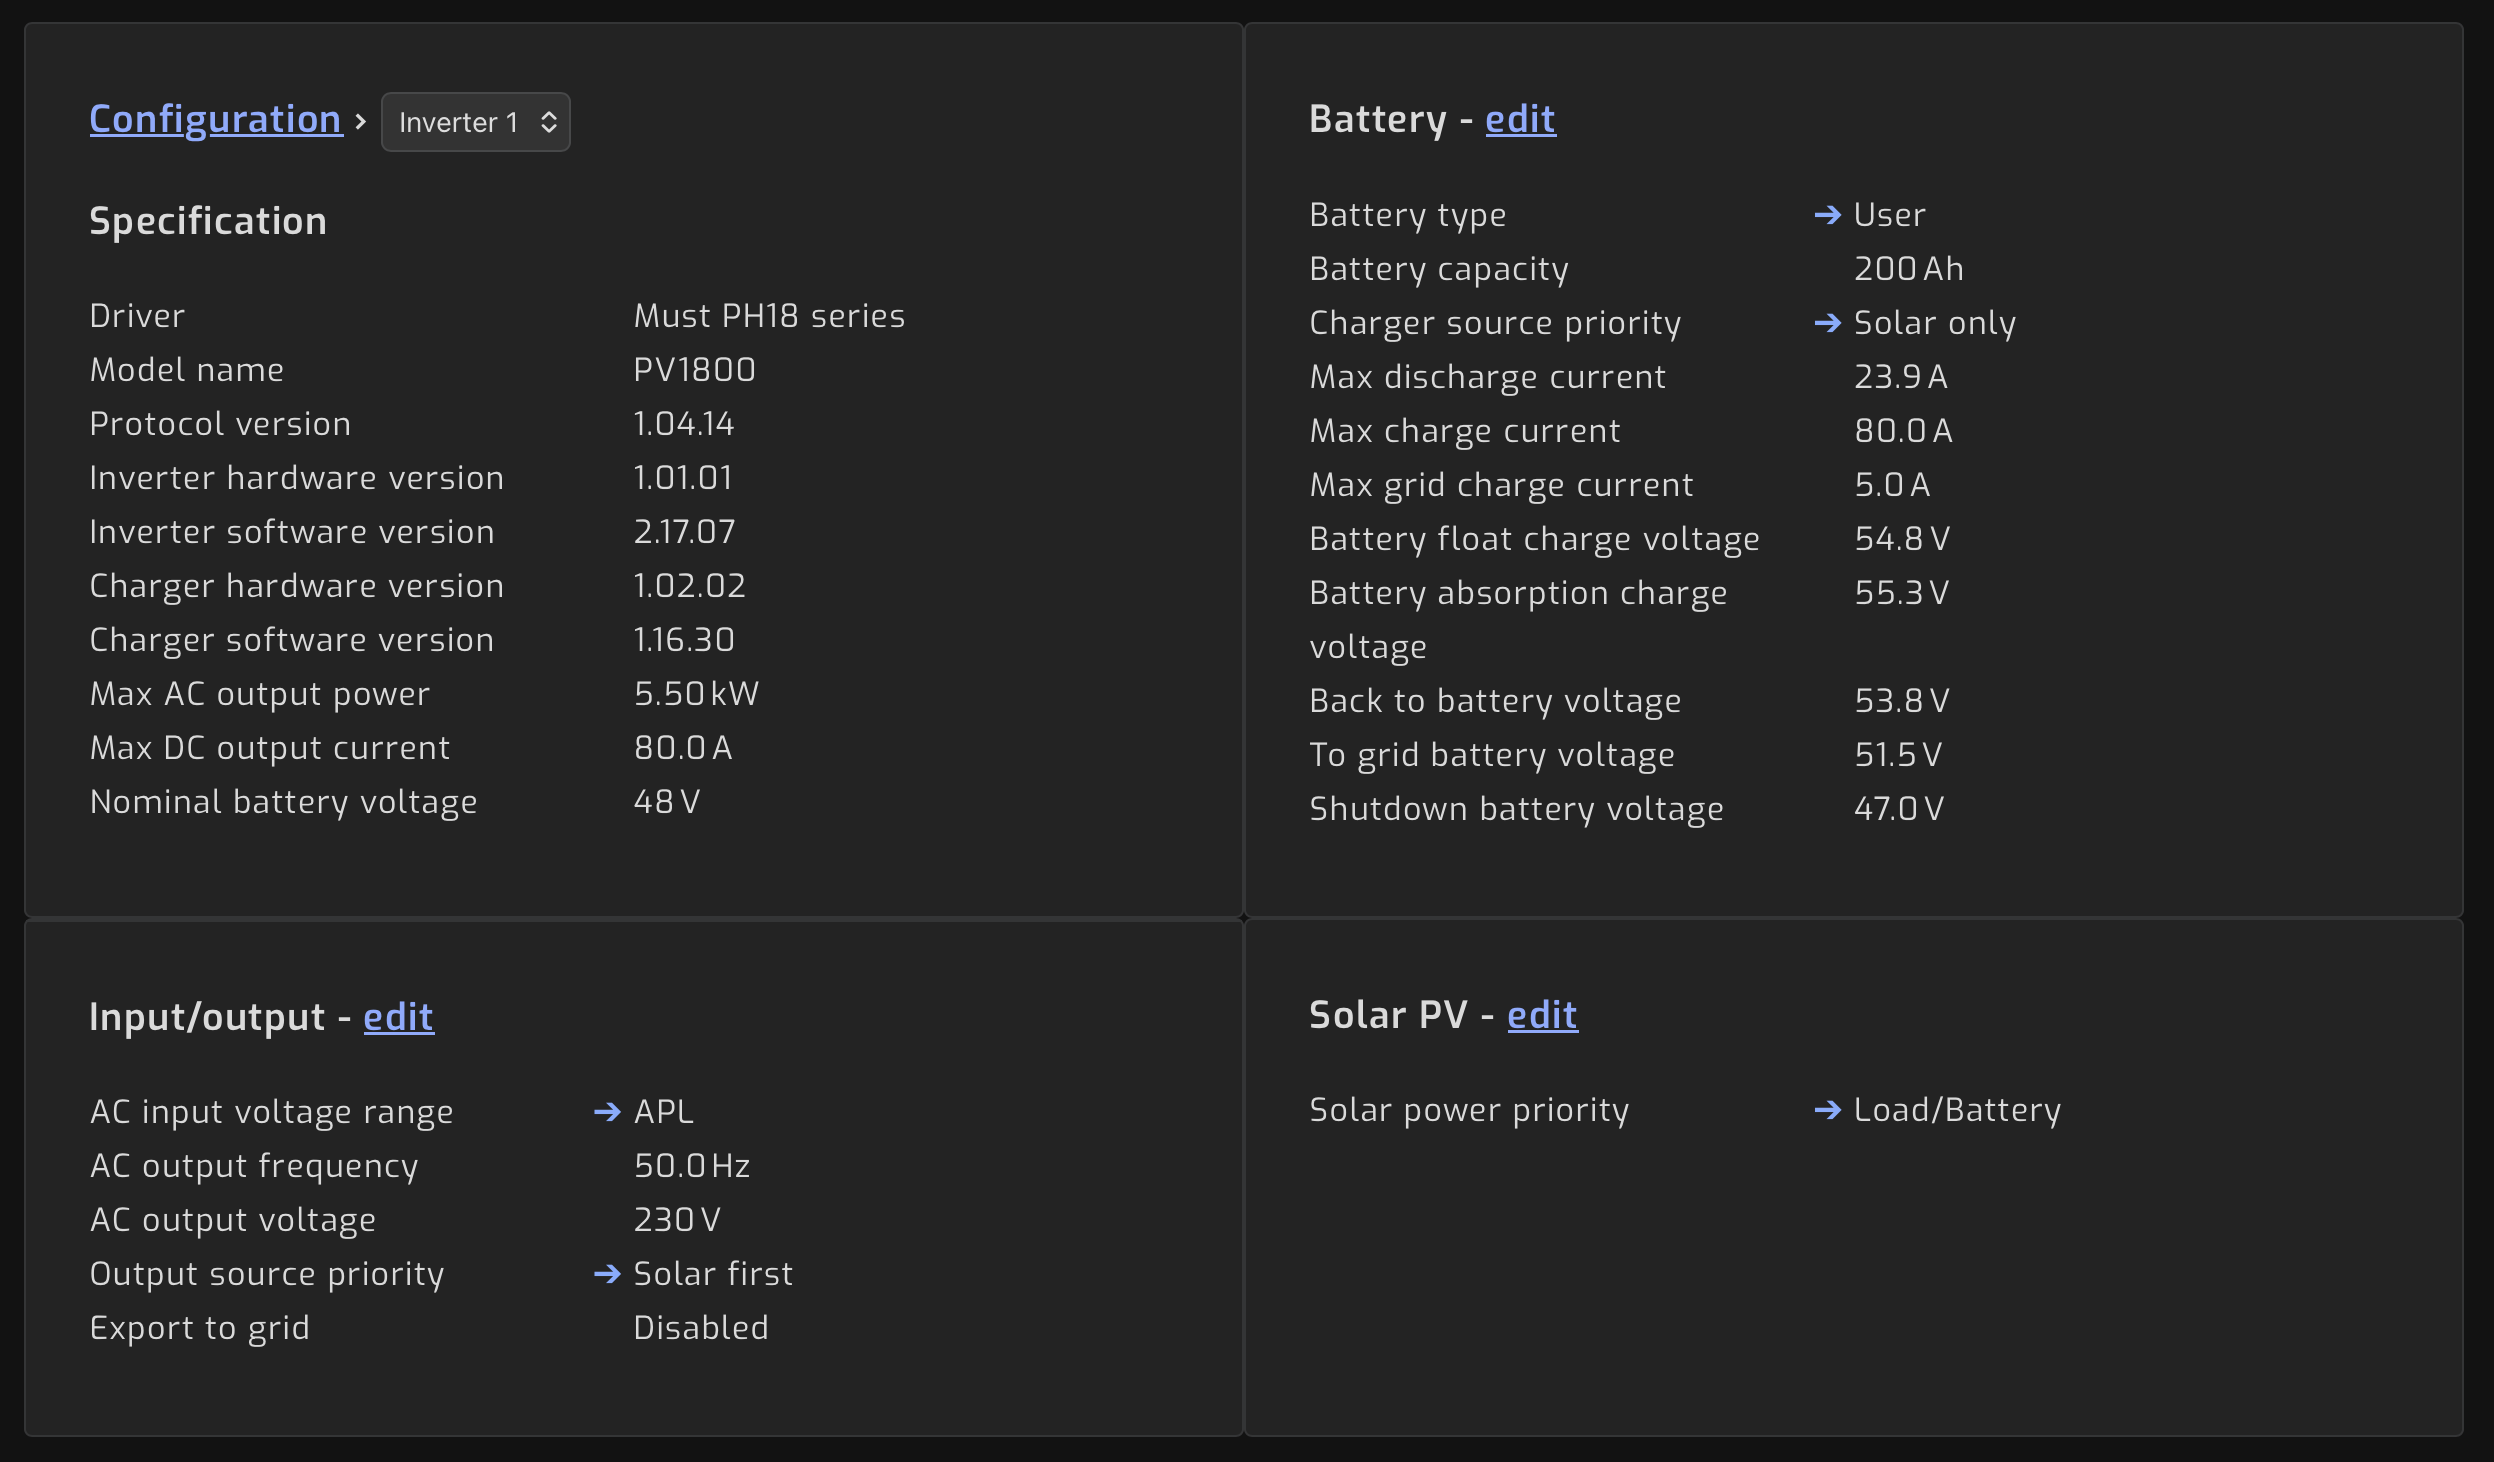Edit the Battery settings
The height and width of the screenshot is (1462, 2494).
[1520, 119]
